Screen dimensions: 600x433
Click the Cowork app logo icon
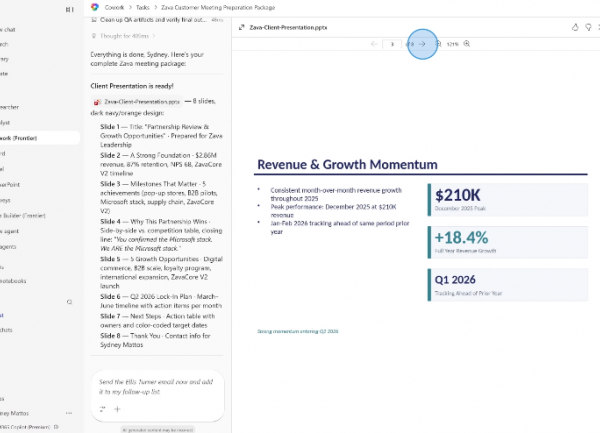(95, 7)
